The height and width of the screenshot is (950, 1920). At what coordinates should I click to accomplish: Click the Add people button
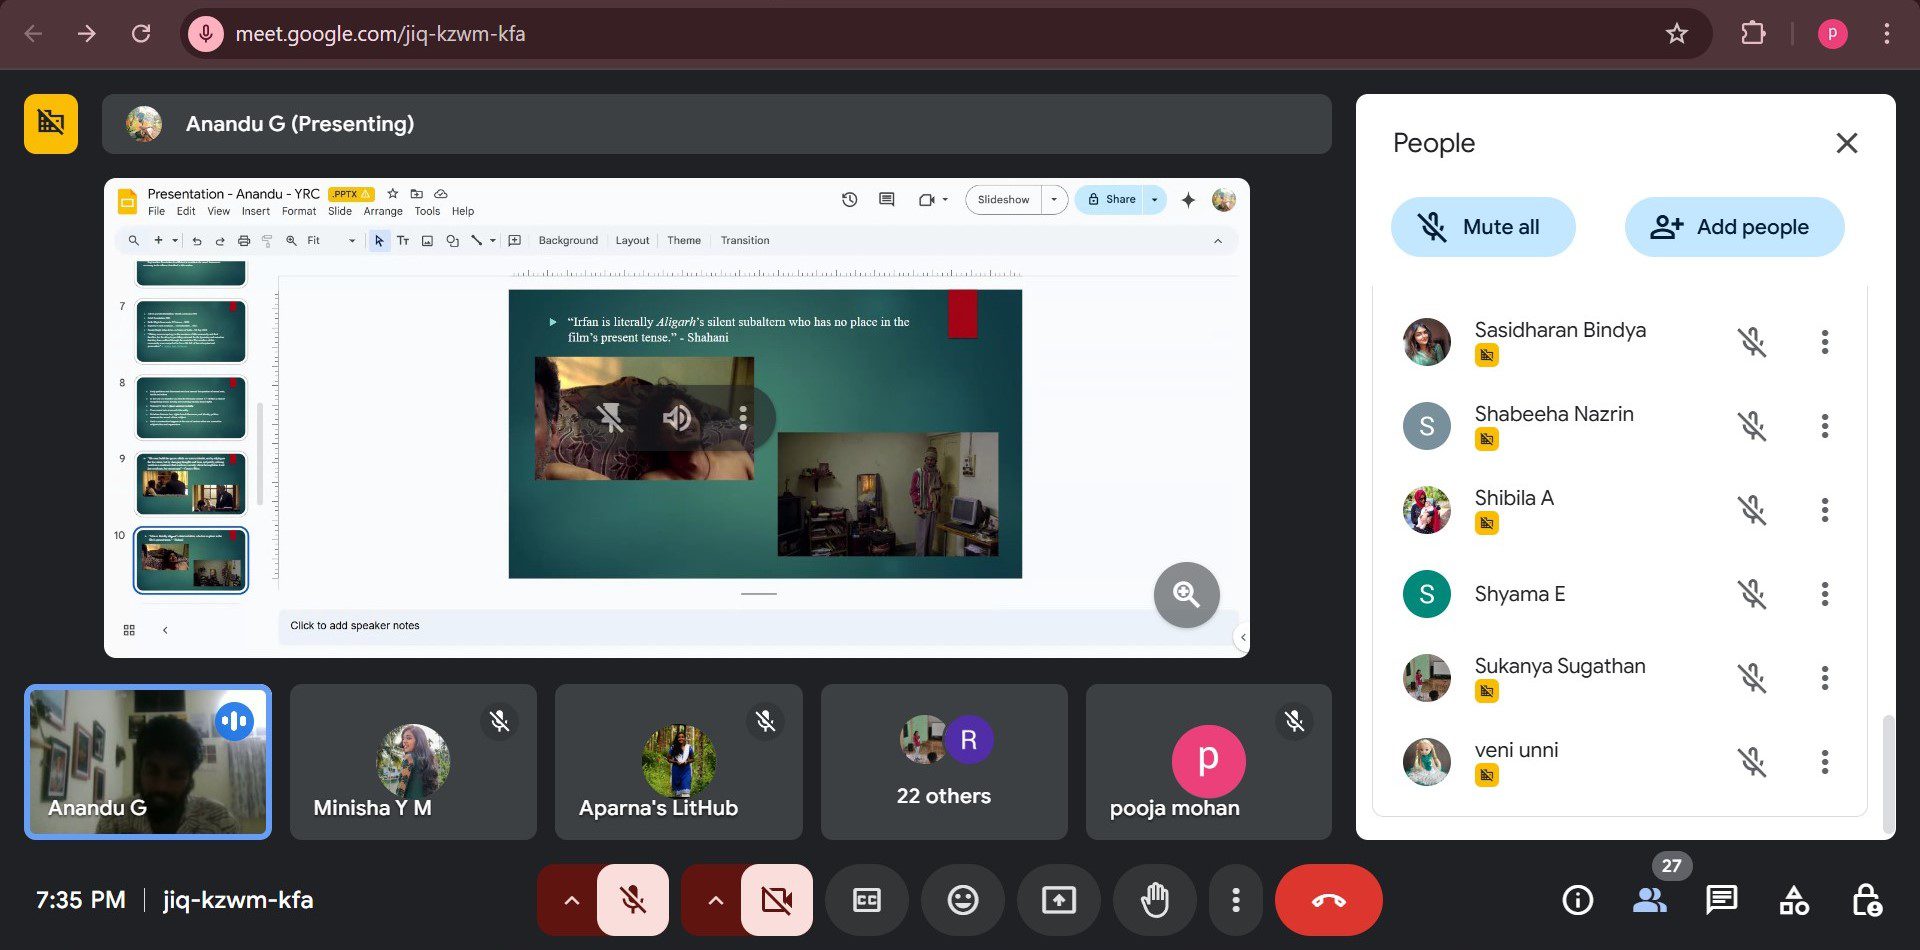click(1733, 227)
